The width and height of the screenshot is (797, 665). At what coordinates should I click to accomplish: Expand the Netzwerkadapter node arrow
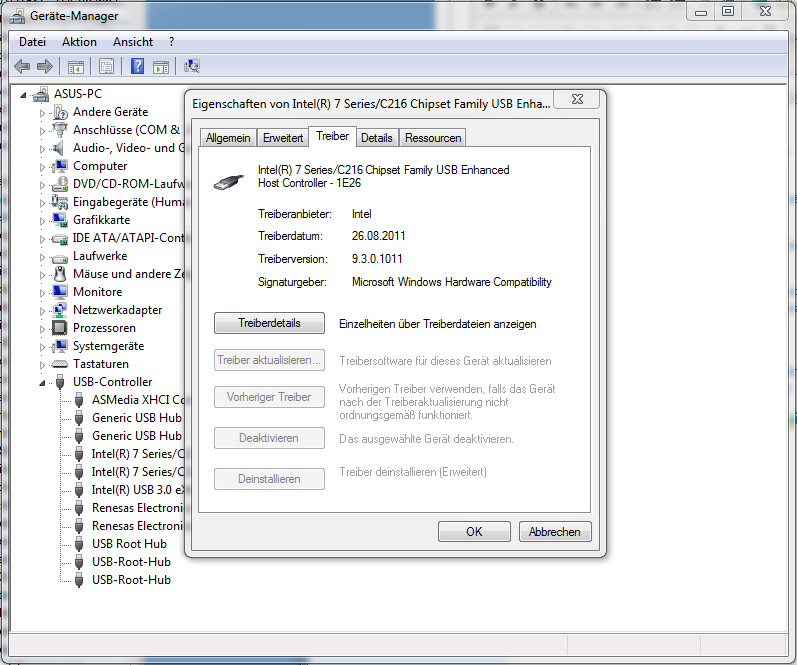[43, 311]
